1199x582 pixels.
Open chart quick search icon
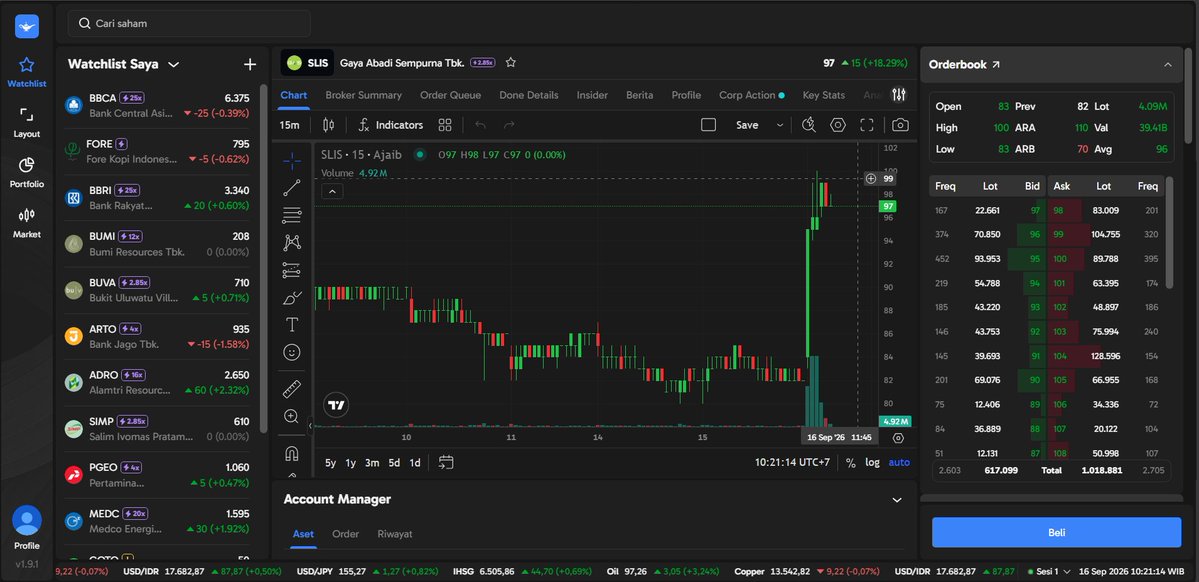coord(808,125)
